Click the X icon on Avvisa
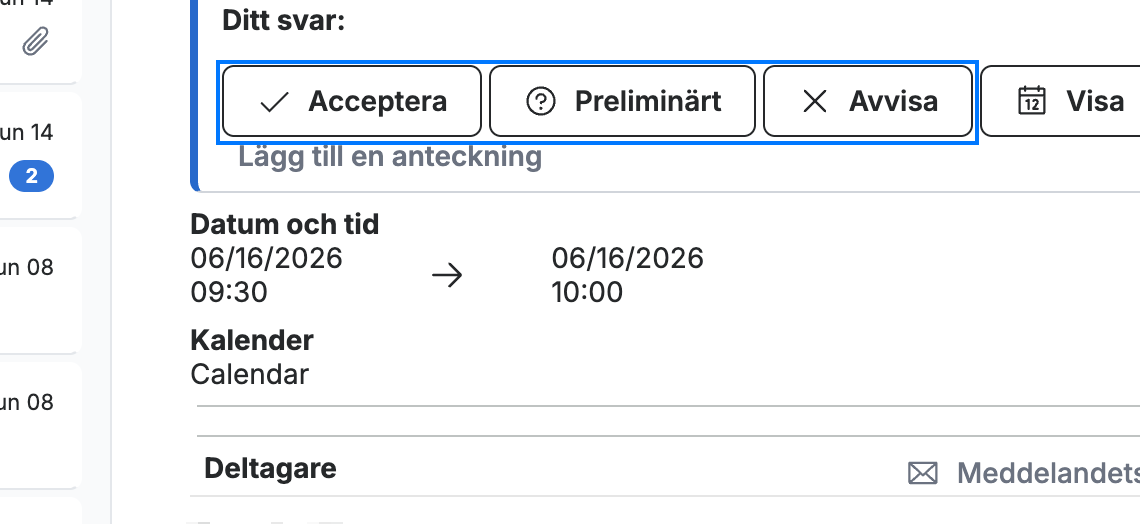1140x524 pixels. (x=815, y=102)
